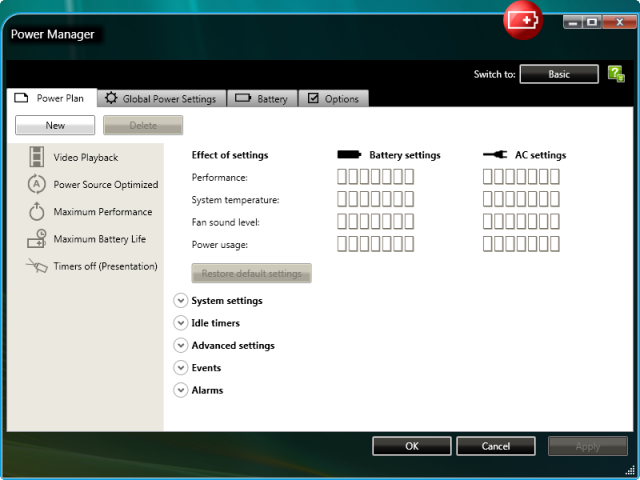Screen dimensions: 640x480
Task: Expand System settings section
Action: [x=180, y=300]
